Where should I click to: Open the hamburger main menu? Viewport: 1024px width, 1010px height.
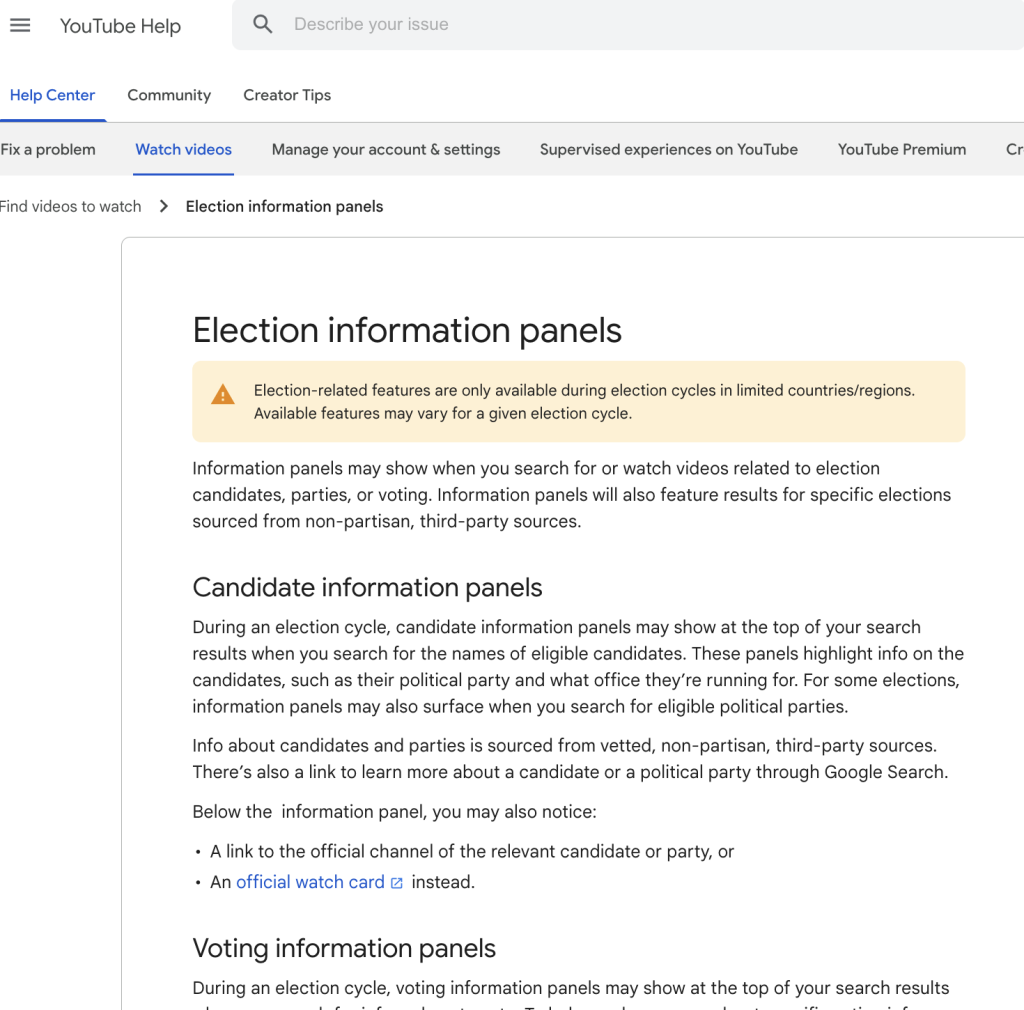20,25
